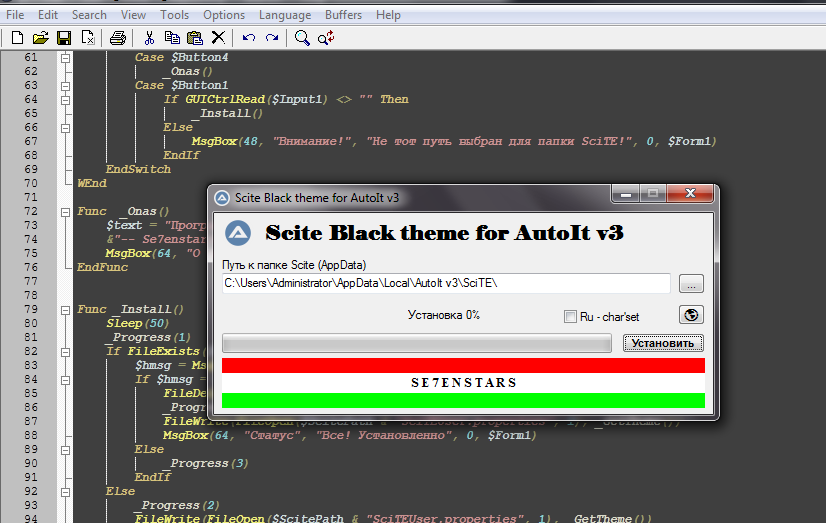
Task: Enable the Ru - char'set checkbox
Action: click(571, 317)
